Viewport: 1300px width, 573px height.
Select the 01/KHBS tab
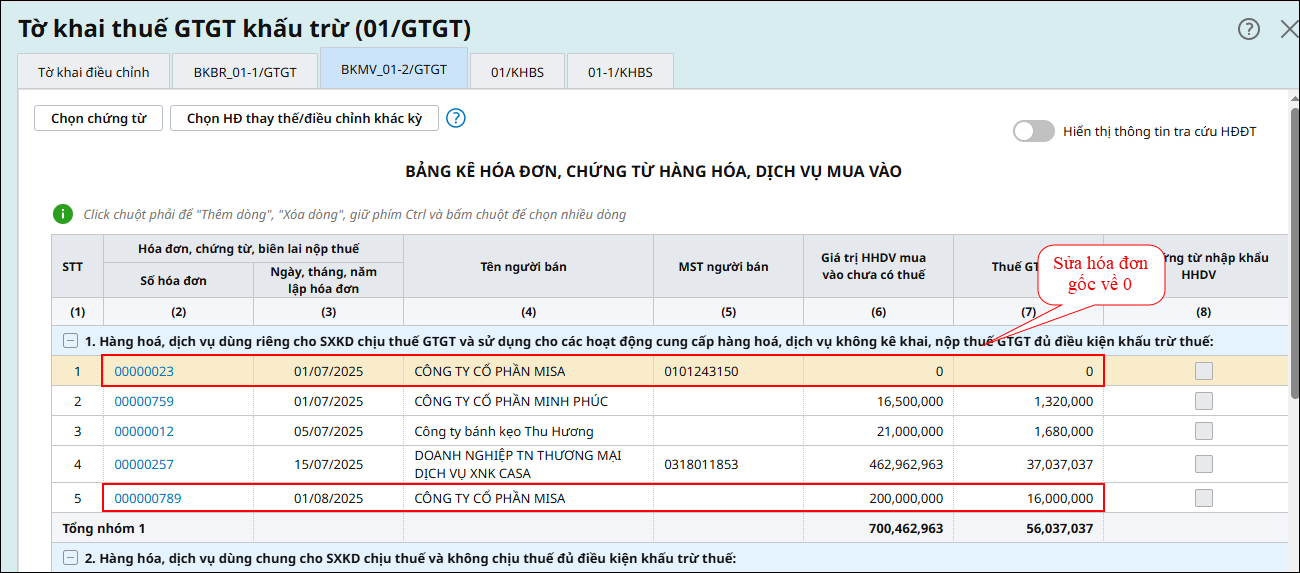[516, 72]
